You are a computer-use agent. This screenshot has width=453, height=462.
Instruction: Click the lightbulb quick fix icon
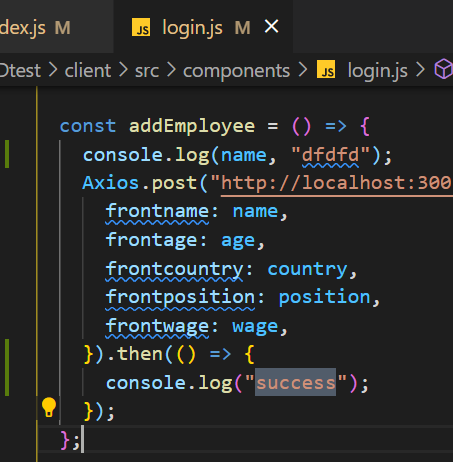[49, 407]
